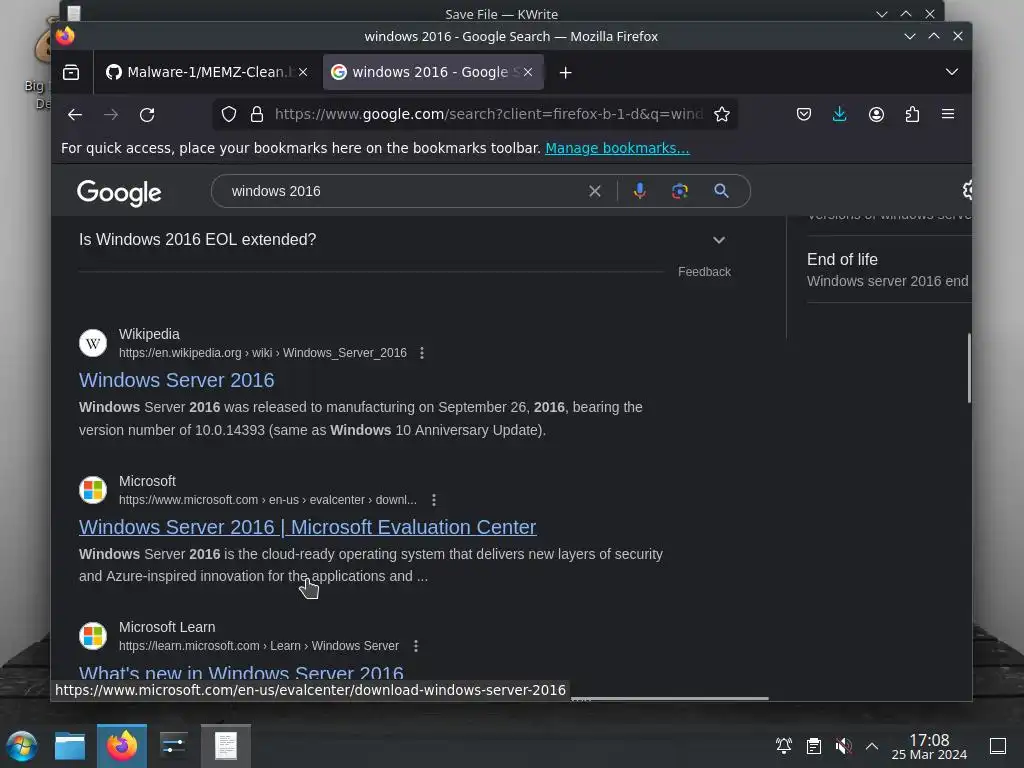The image size is (1024, 768).
Task: Open Firefox View from the tab bar
Action: pos(71,72)
